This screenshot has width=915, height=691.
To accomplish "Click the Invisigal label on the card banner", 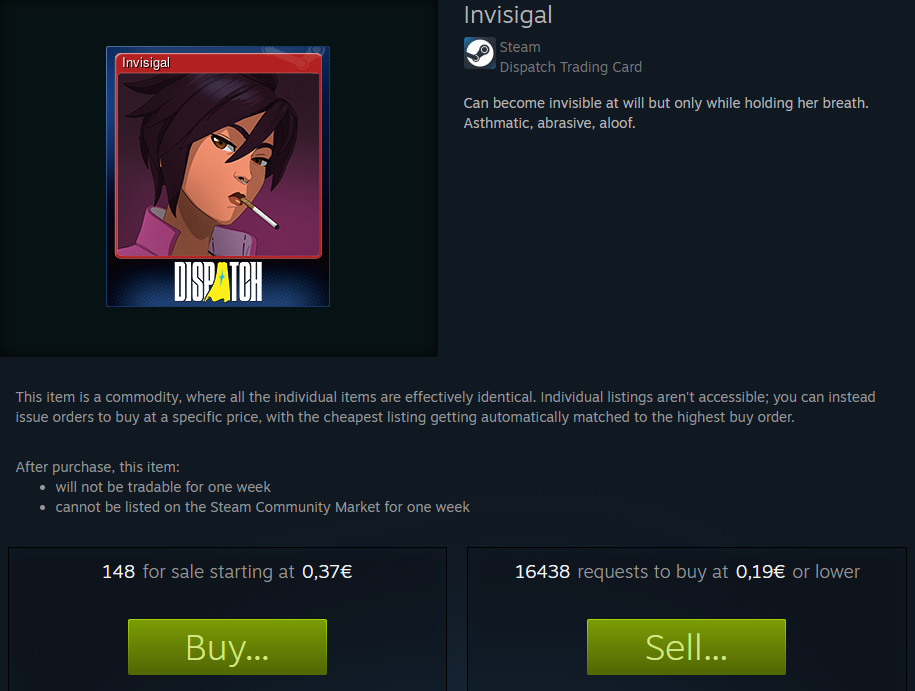I will 146,62.
